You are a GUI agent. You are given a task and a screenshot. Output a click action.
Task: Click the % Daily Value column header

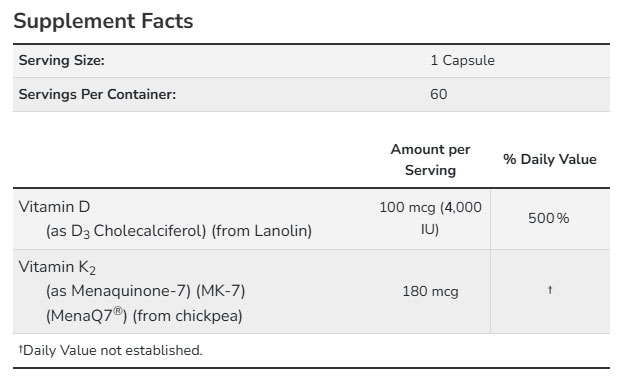tap(550, 159)
